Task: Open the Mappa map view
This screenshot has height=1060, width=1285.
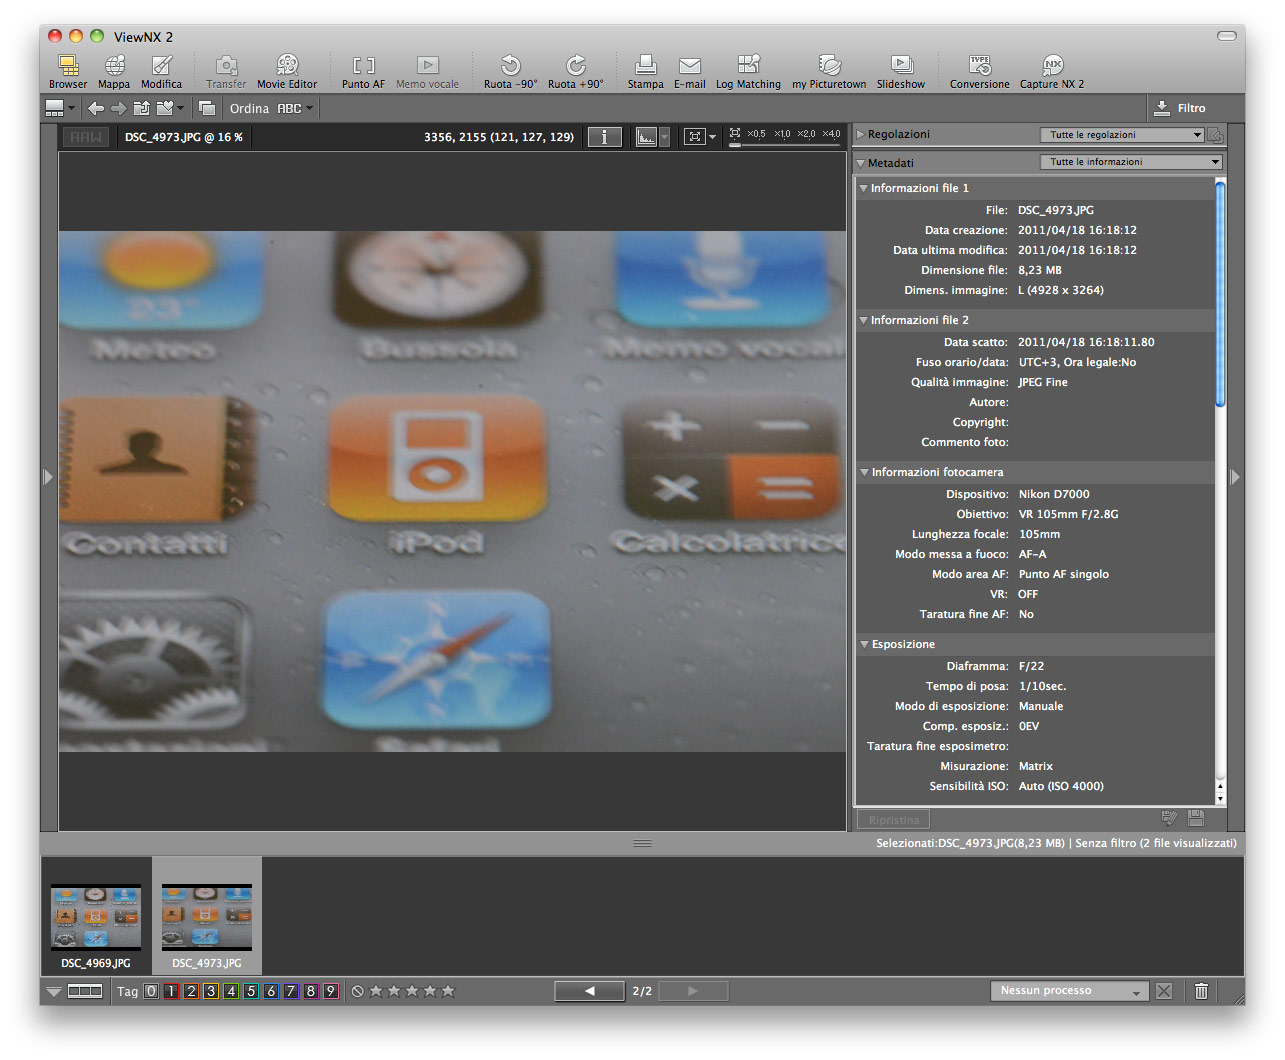Action: pyautogui.click(x=114, y=72)
